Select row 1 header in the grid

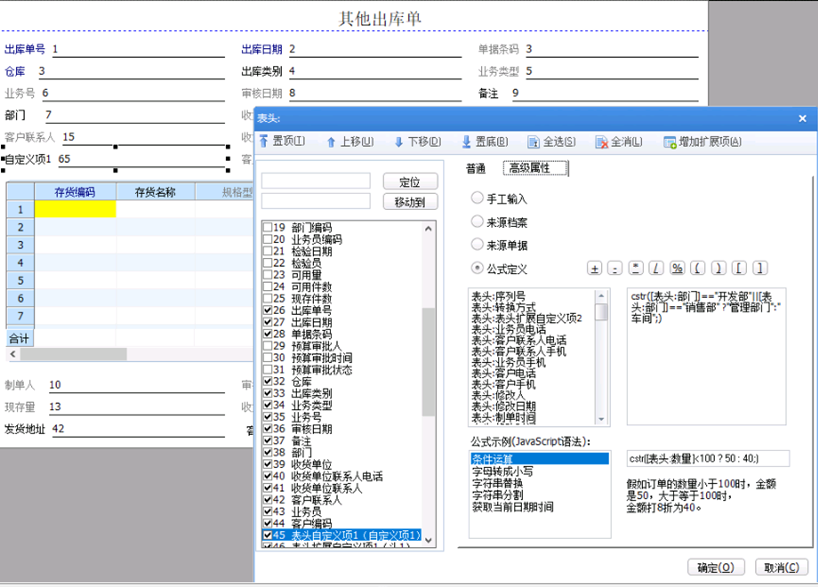(x=20, y=209)
